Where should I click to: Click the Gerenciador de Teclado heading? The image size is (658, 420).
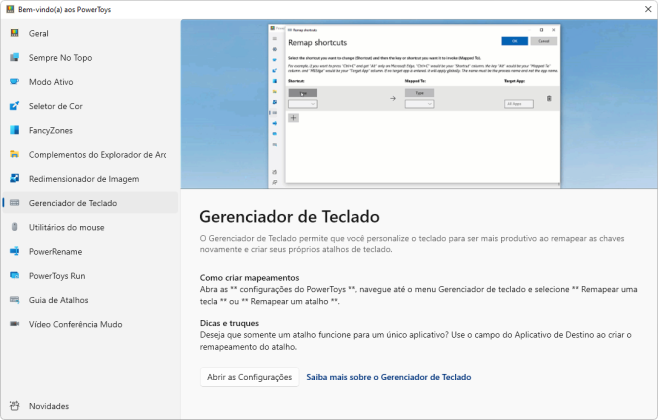289,217
